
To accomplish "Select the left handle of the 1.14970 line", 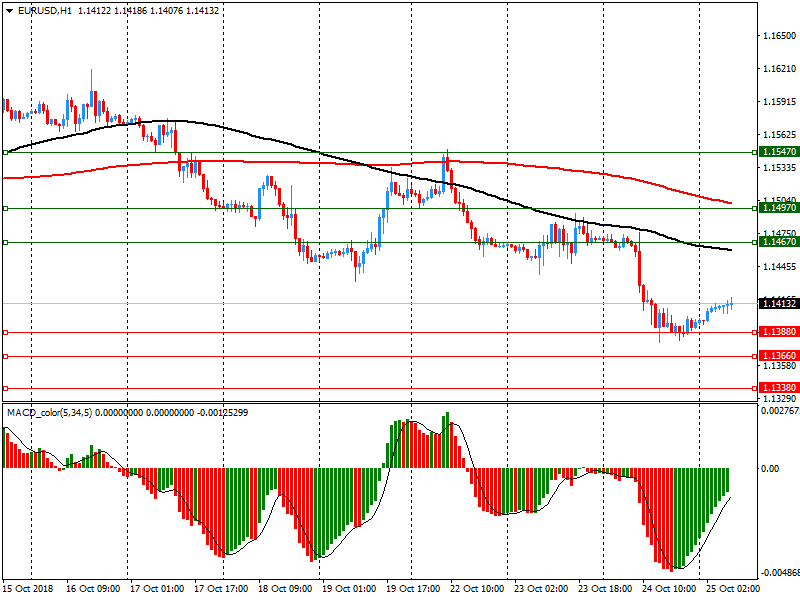I will [6, 208].
